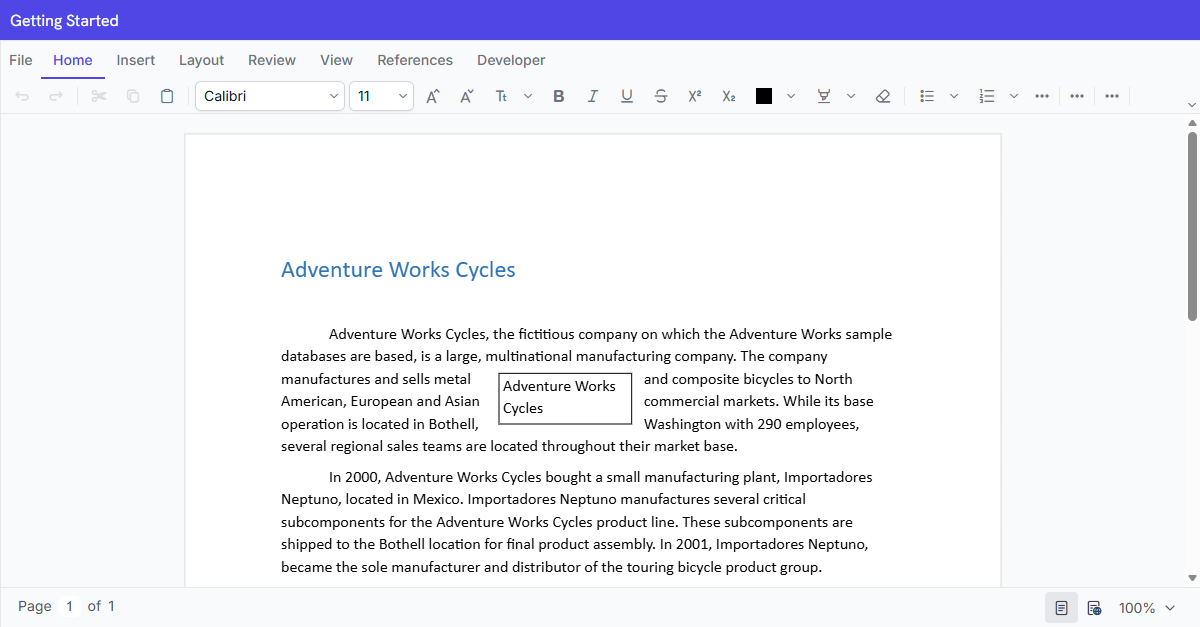The image size is (1200, 627).
Task: Toggle bold formatting
Action: tap(559, 96)
